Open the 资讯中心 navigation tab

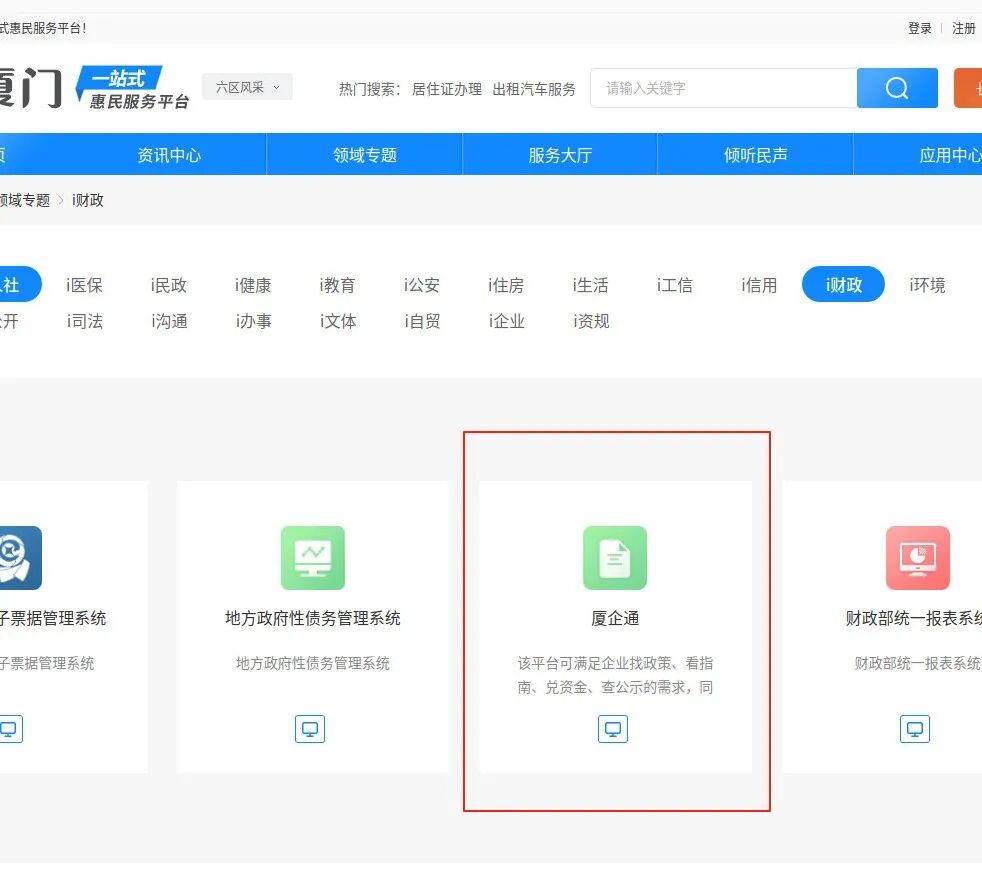(169, 155)
